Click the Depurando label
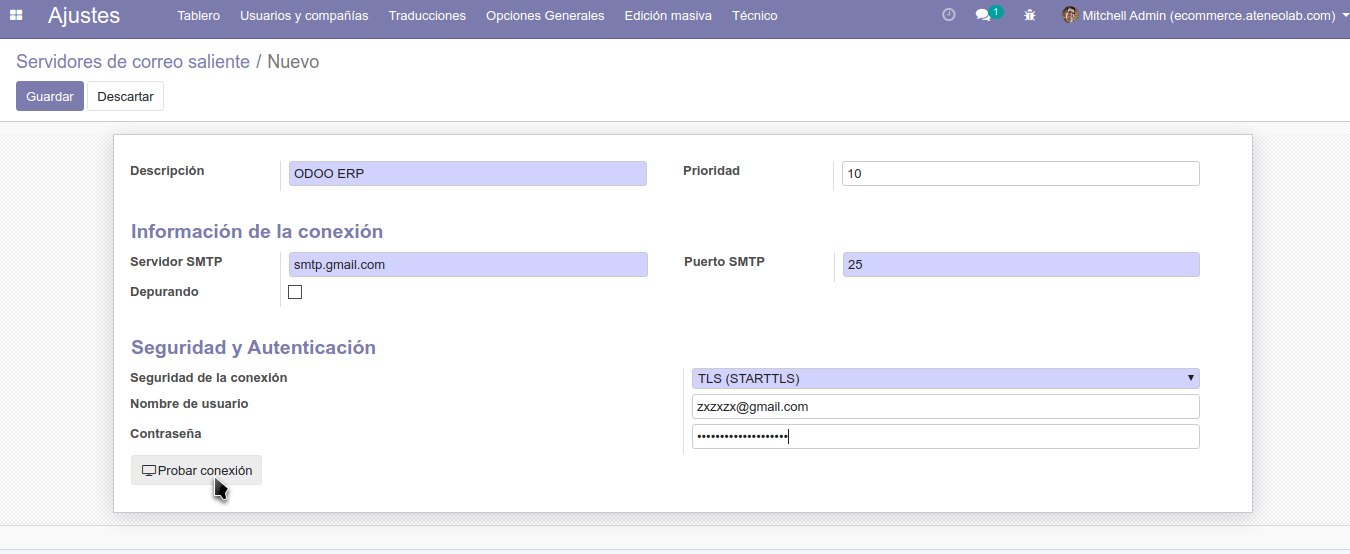Screen dimensions: 1350x554 click(164, 292)
